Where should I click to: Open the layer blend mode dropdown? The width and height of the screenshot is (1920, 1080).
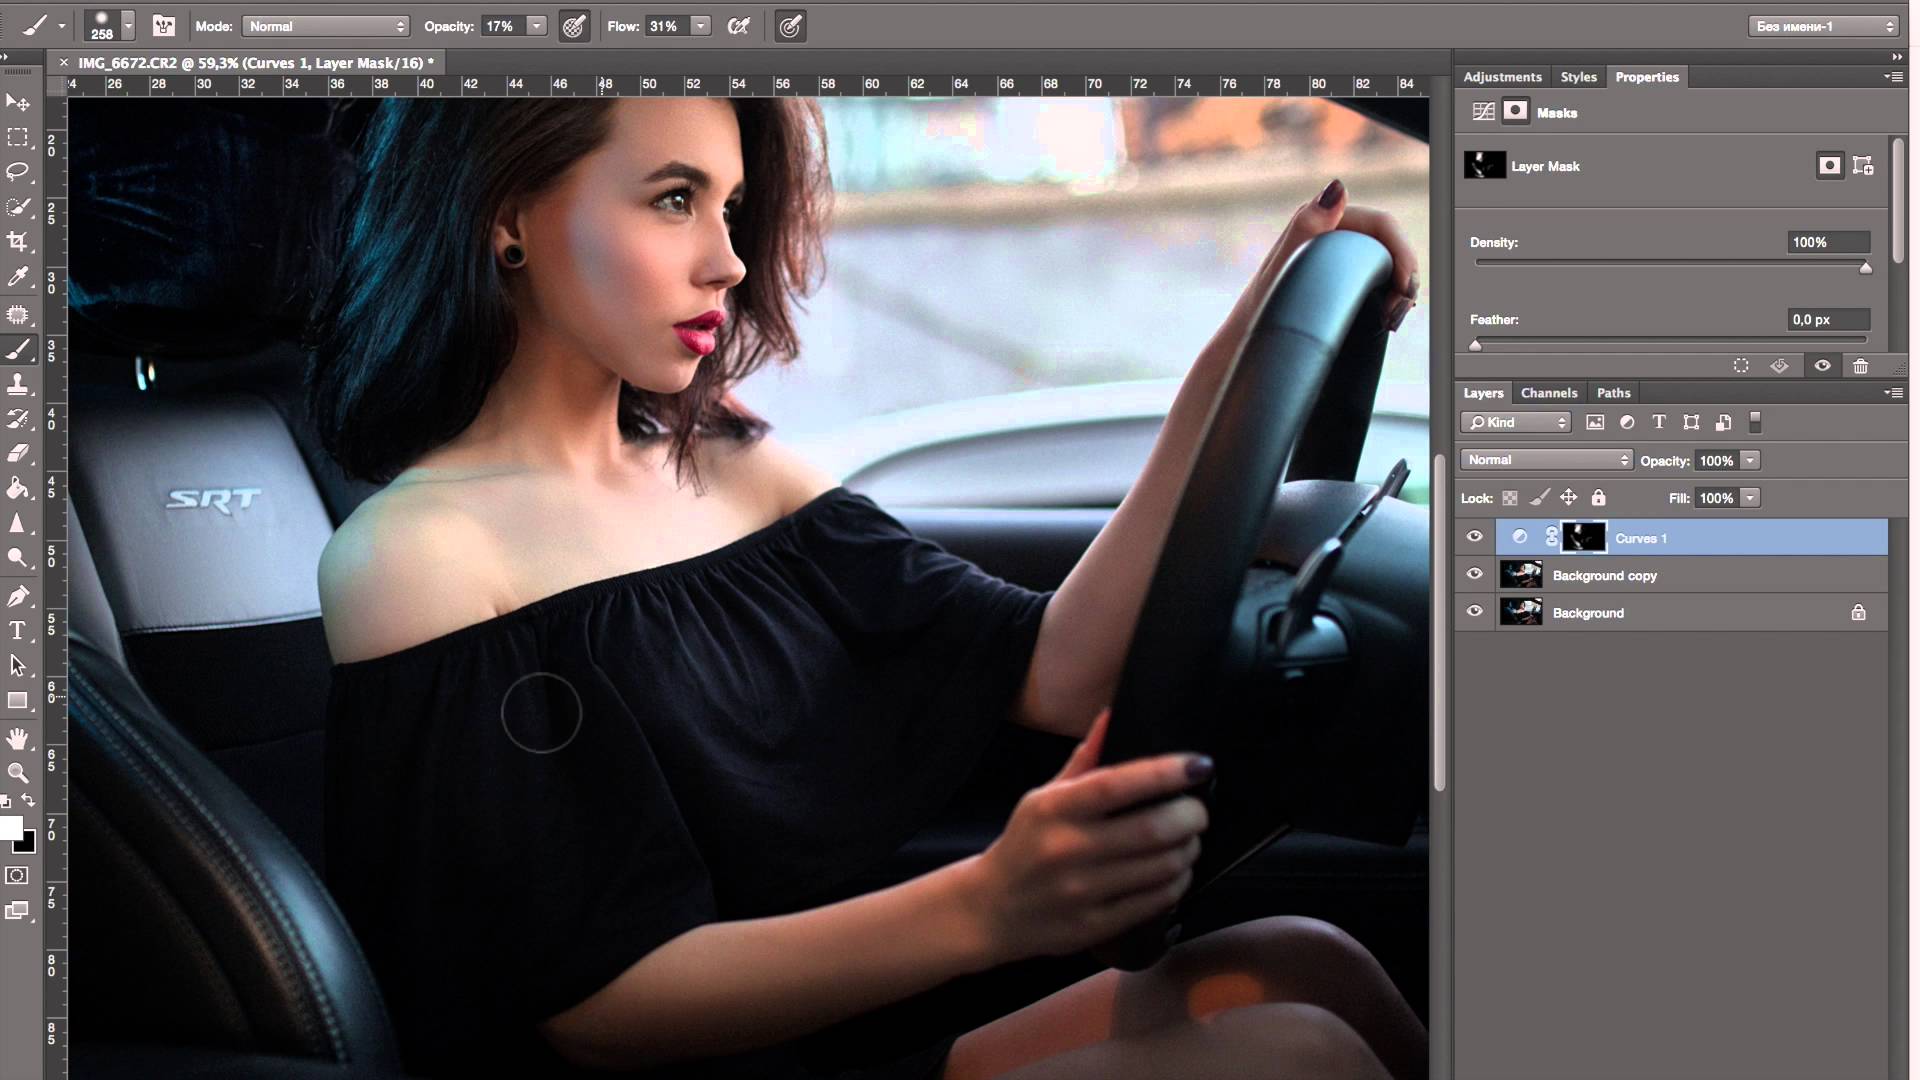coord(1546,460)
